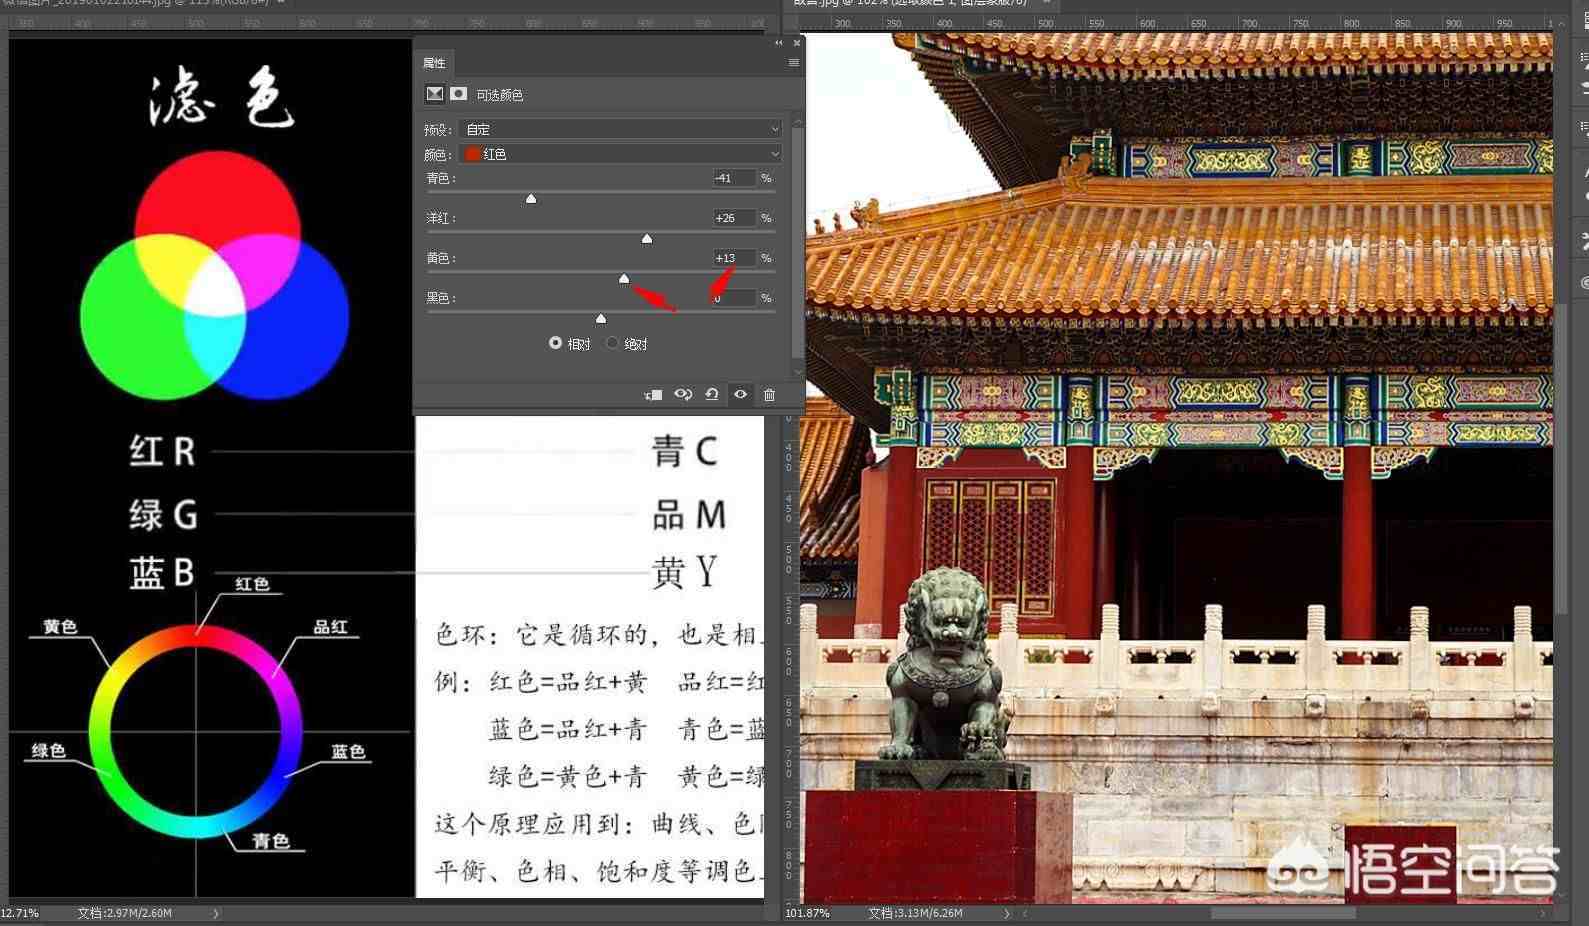Select the 相对 relative radio button
Image resolution: width=1589 pixels, height=926 pixels.
[x=555, y=343]
